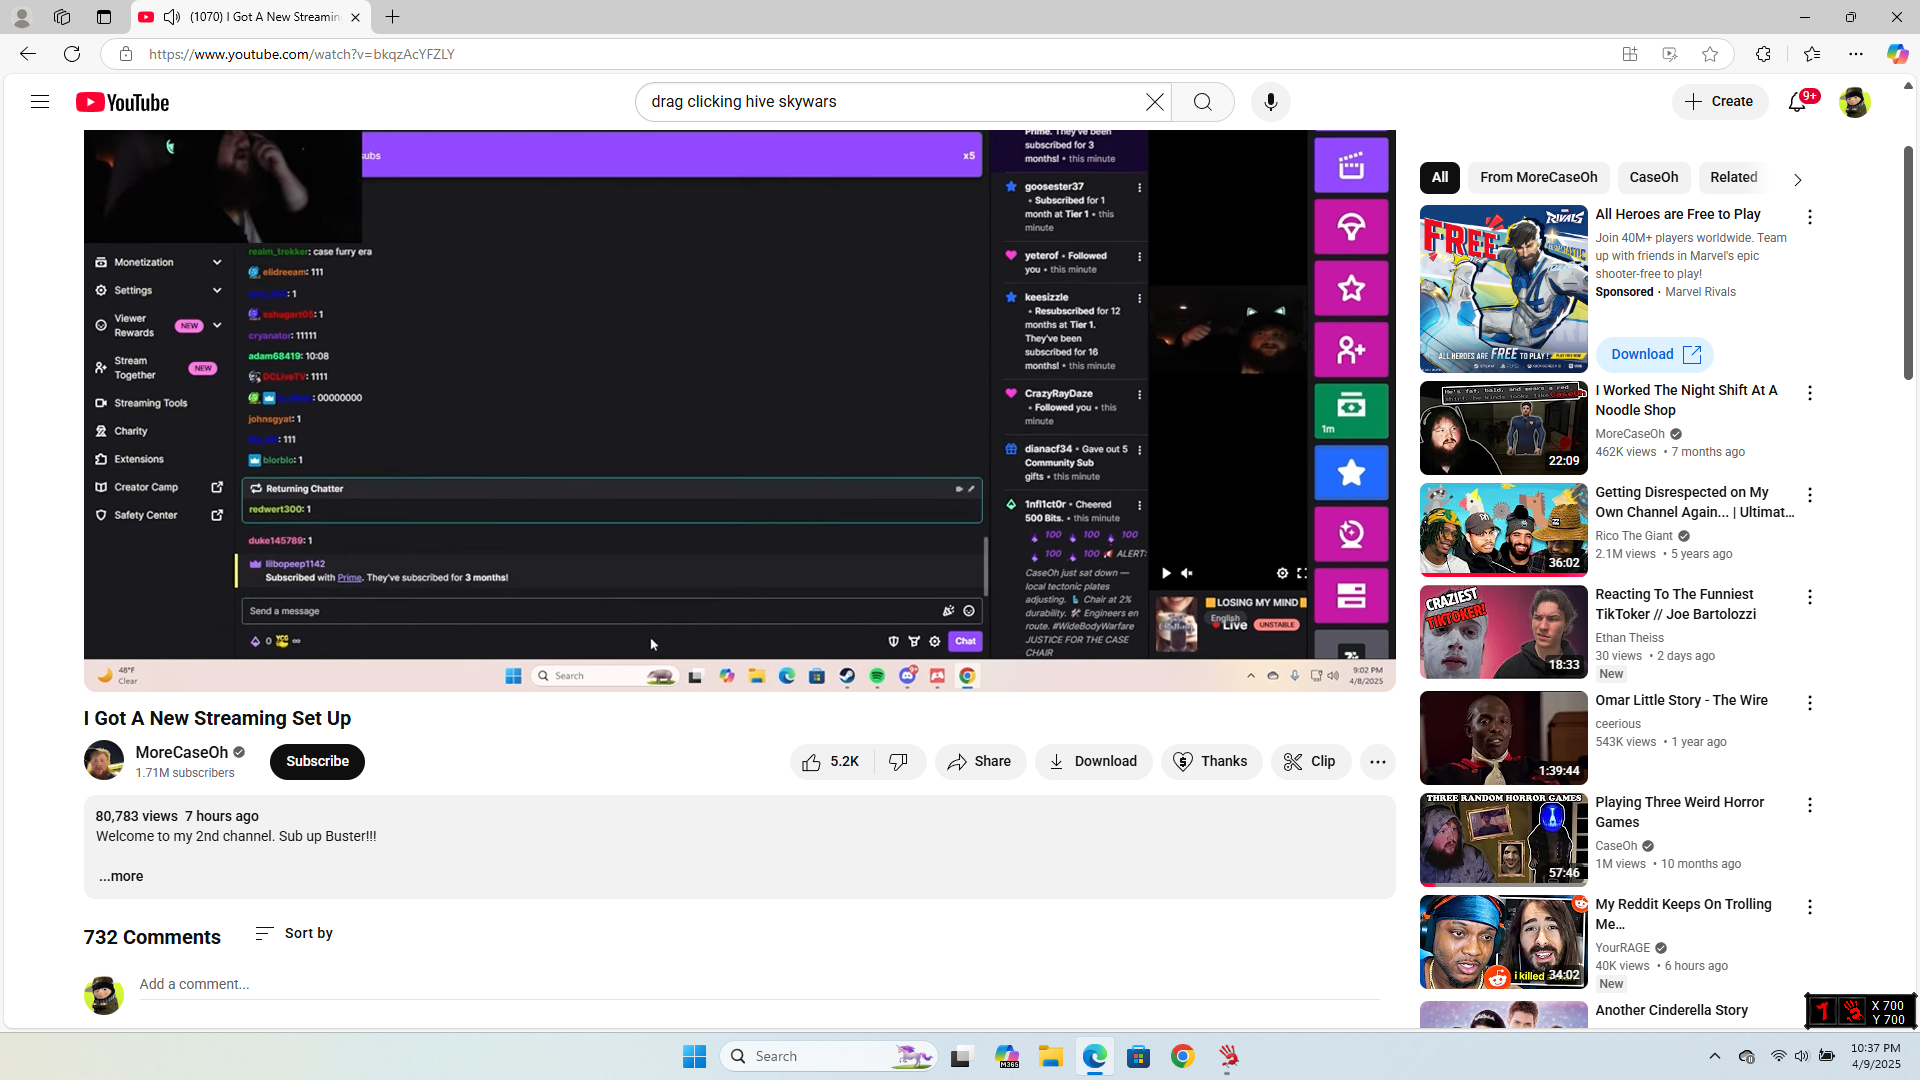
Task: Open more actions menu under the video
Action: tap(1377, 762)
